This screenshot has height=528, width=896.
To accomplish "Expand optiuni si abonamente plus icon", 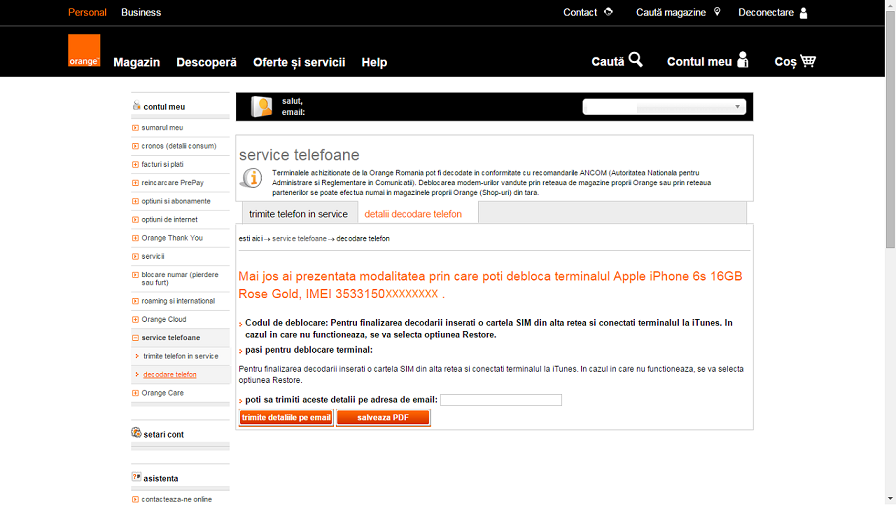I will click(135, 201).
